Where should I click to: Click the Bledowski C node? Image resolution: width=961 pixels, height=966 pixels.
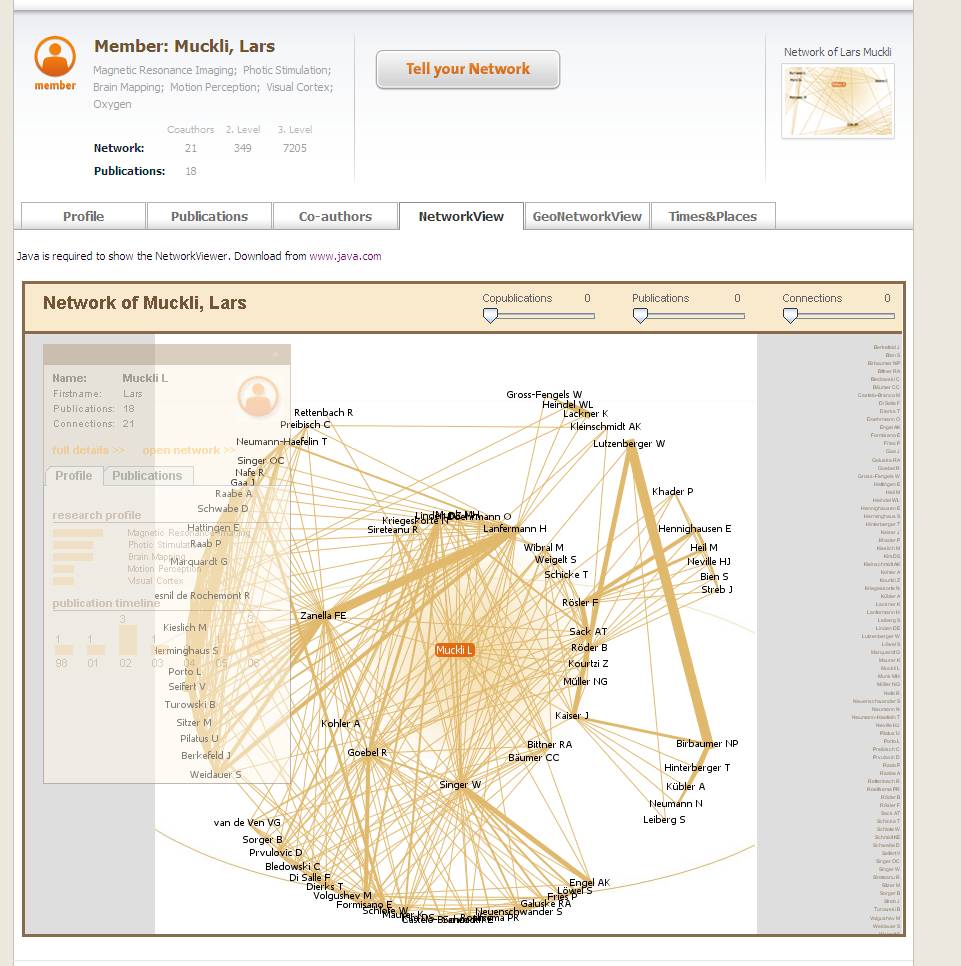[x=293, y=867]
